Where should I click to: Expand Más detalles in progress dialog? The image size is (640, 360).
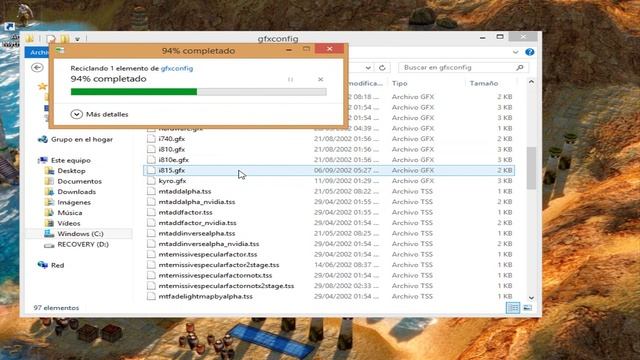(100, 114)
